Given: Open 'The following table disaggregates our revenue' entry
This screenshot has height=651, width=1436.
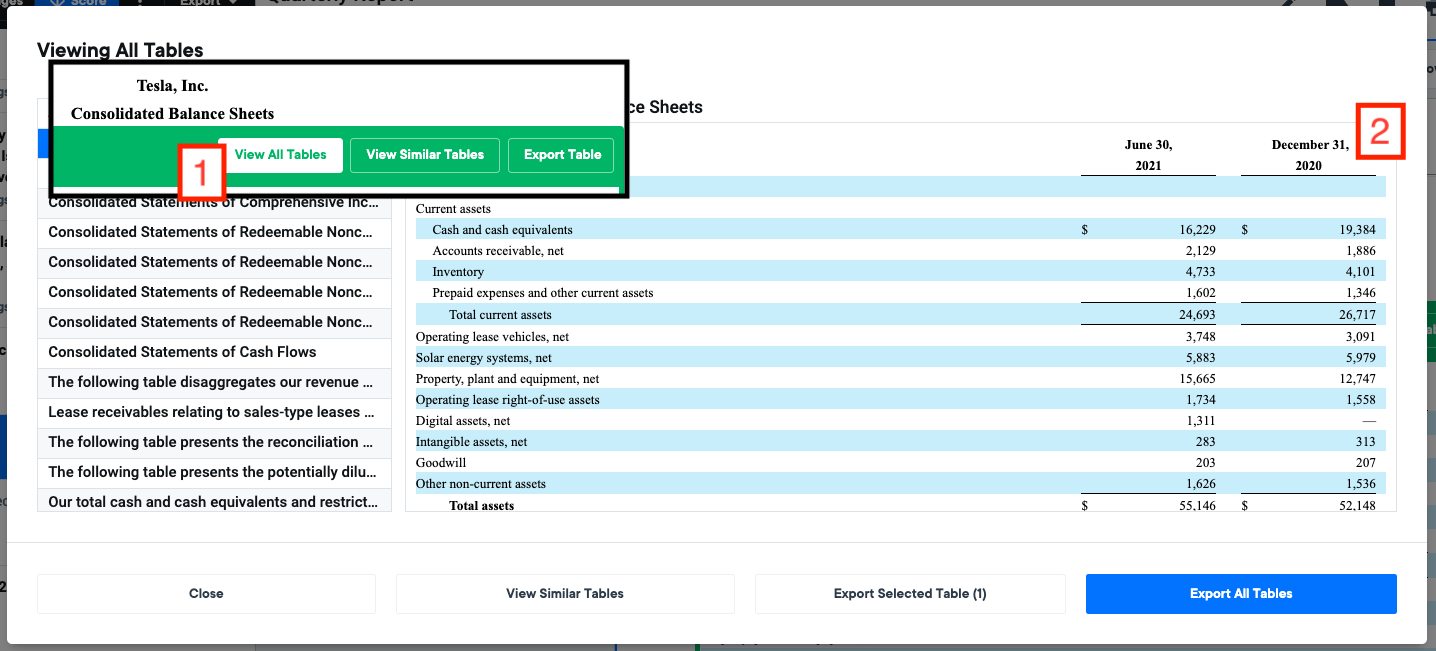Looking at the screenshot, I should [214, 382].
